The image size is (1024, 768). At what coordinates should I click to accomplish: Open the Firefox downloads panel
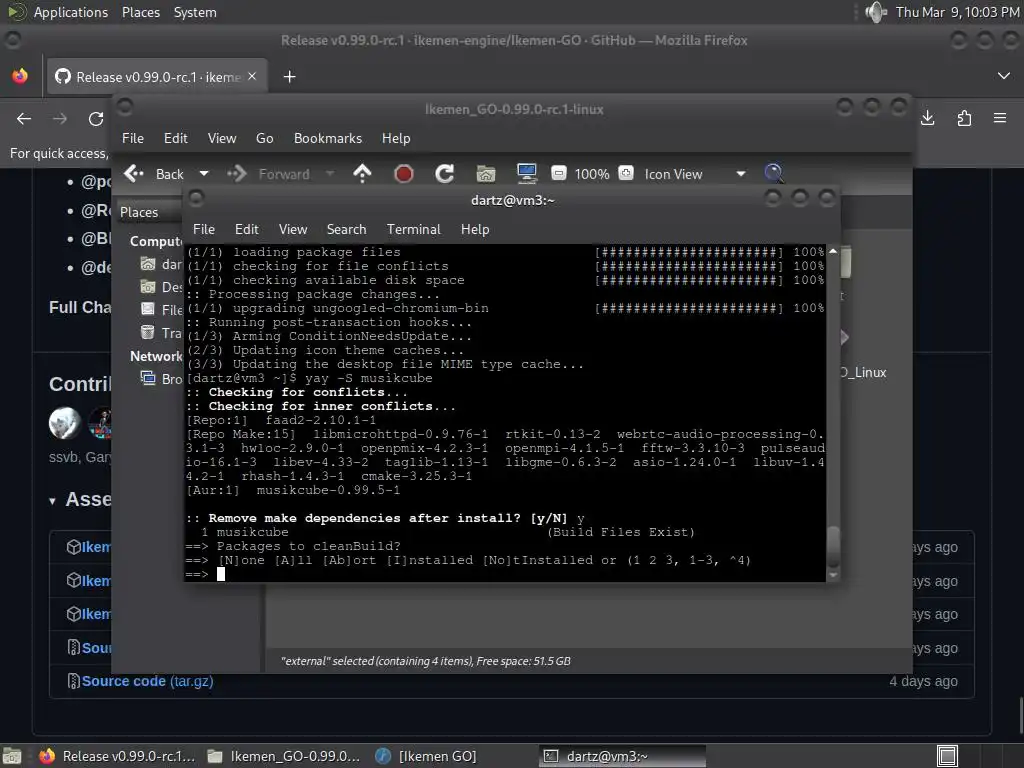(927, 118)
